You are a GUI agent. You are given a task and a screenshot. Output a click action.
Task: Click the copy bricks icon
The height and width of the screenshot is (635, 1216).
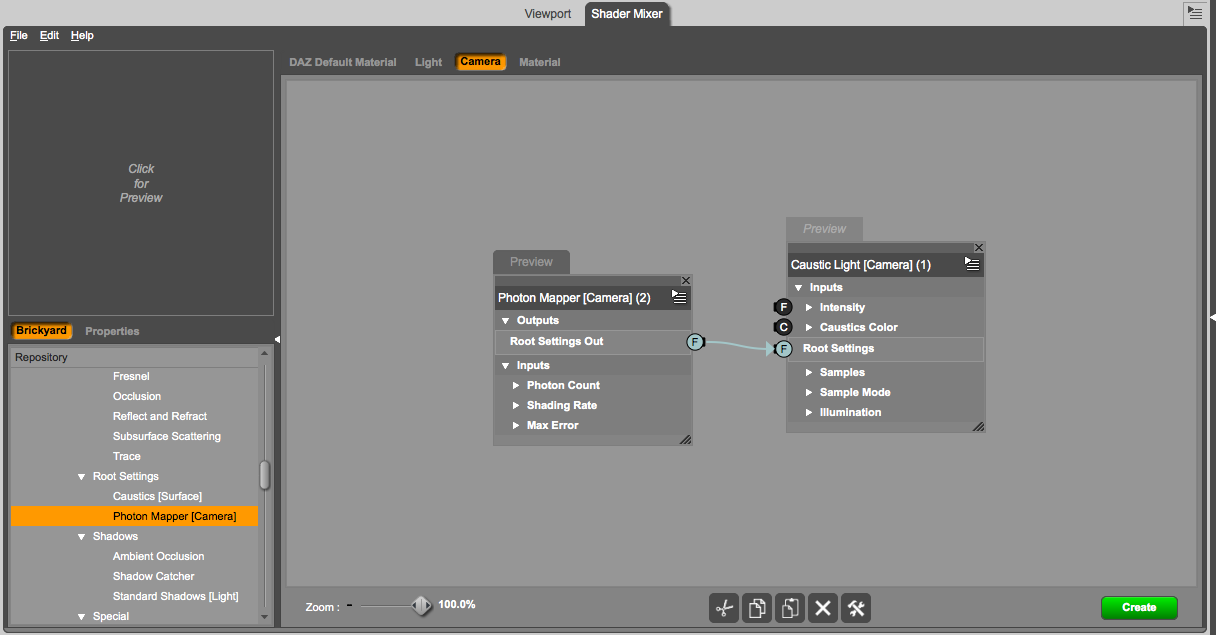click(757, 608)
